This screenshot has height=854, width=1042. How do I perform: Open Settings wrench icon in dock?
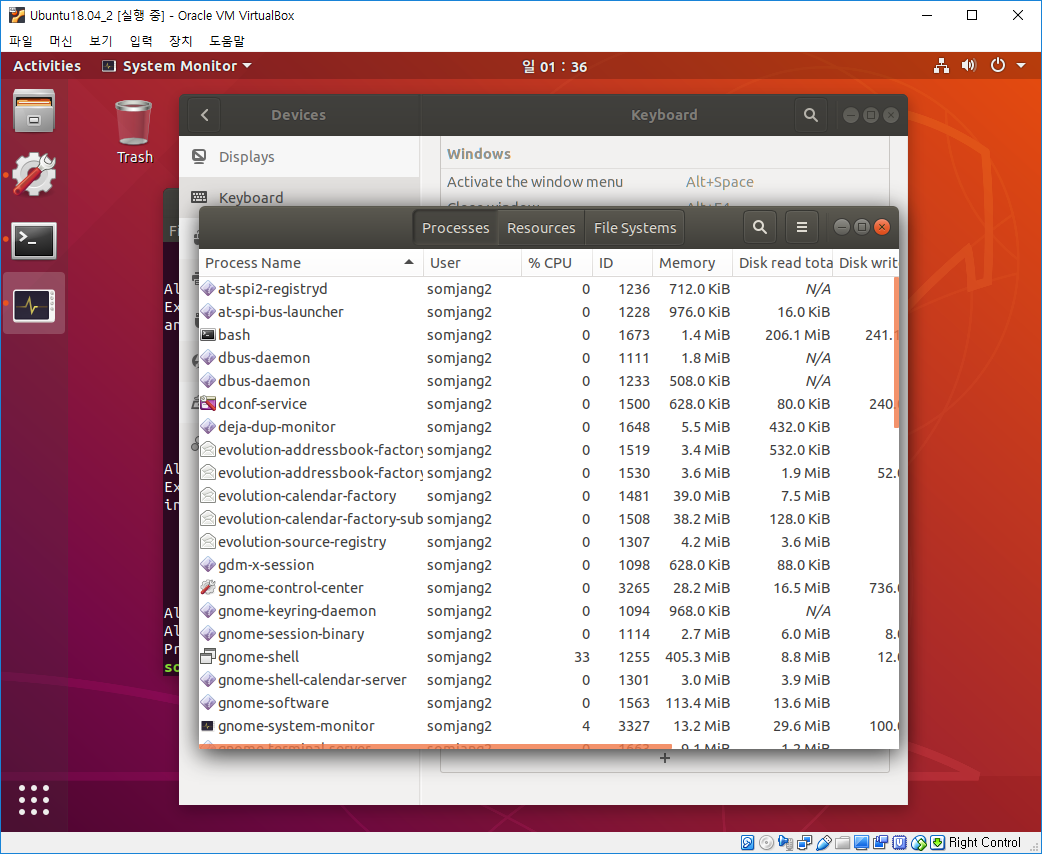click(34, 175)
